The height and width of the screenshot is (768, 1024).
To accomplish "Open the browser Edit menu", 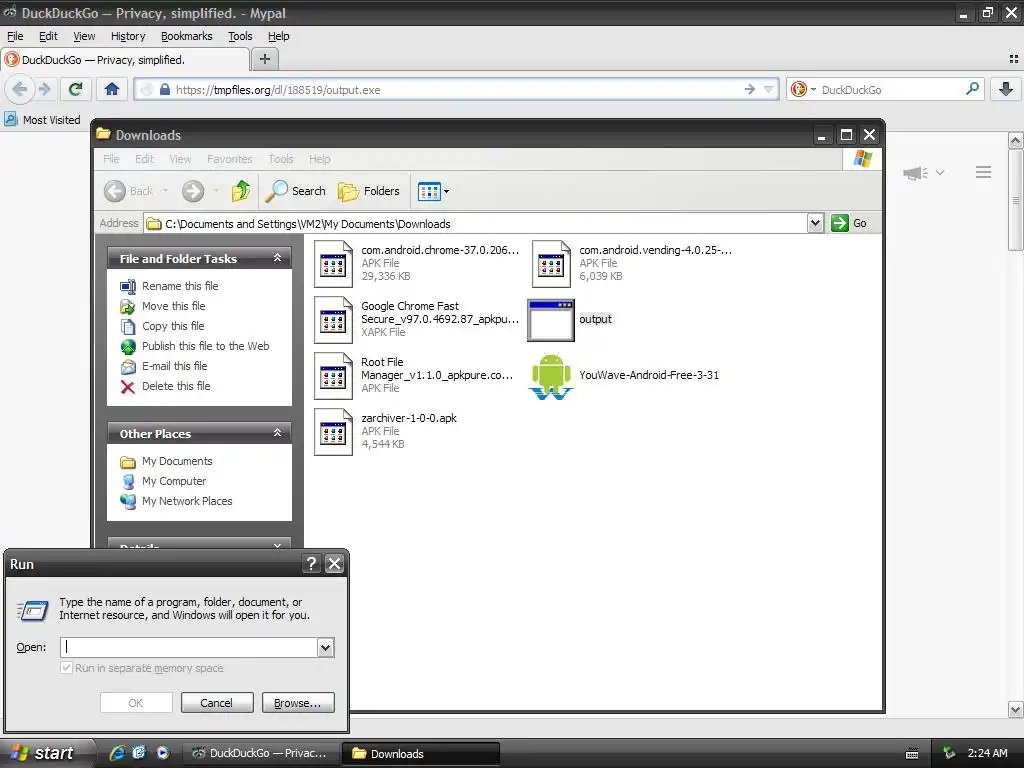I will click(x=48, y=36).
